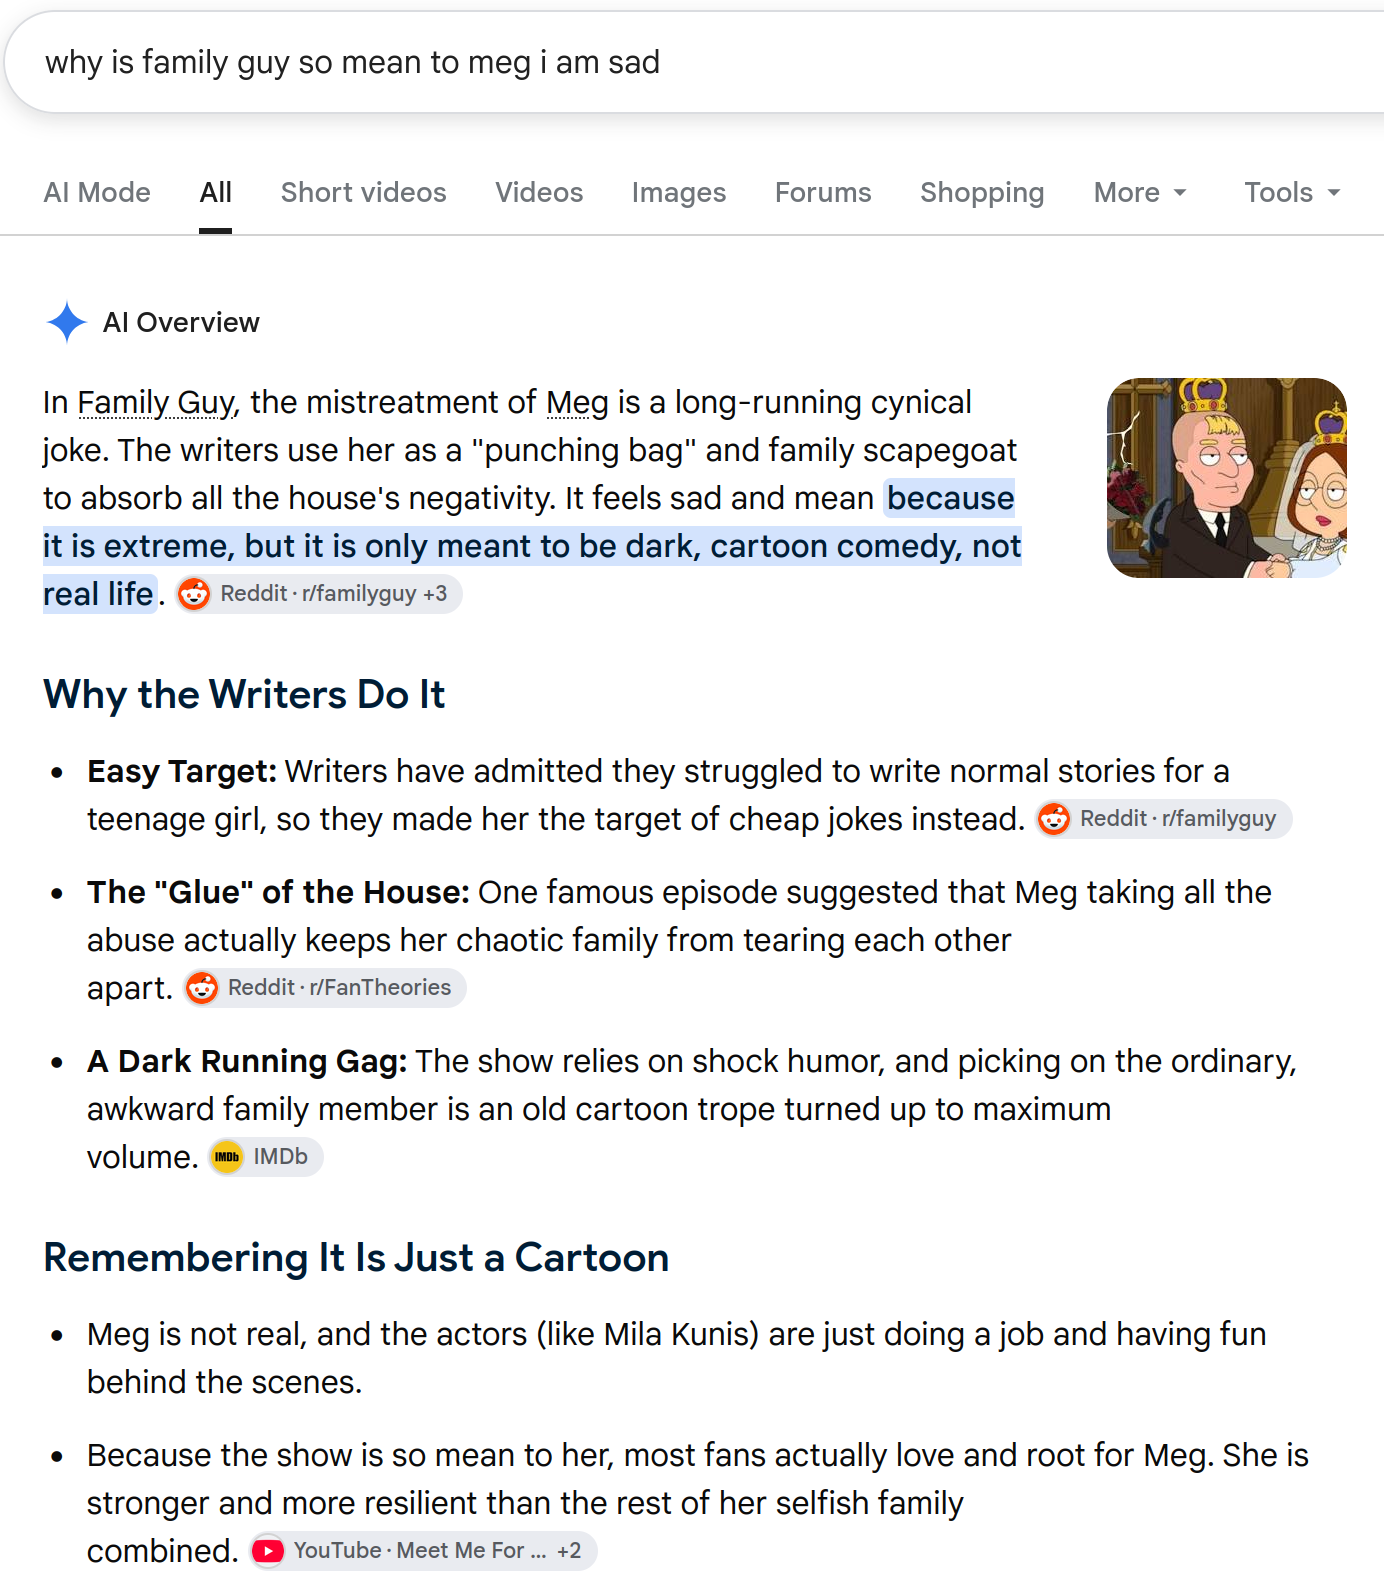Viewport: 1384px width, 1583px height.
Task: Select the Short videos tab
Action: point(364,192)
